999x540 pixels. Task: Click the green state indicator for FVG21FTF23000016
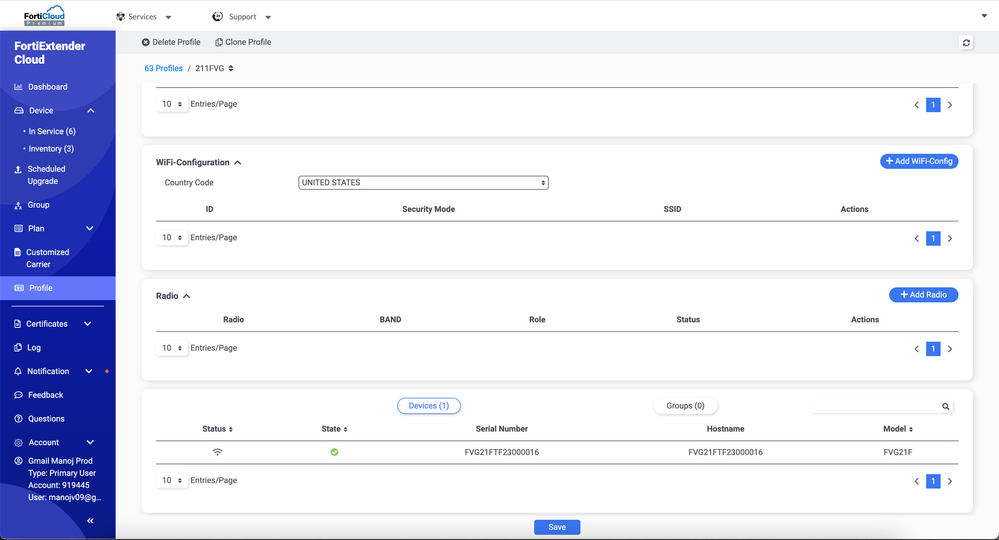point(334,452)
